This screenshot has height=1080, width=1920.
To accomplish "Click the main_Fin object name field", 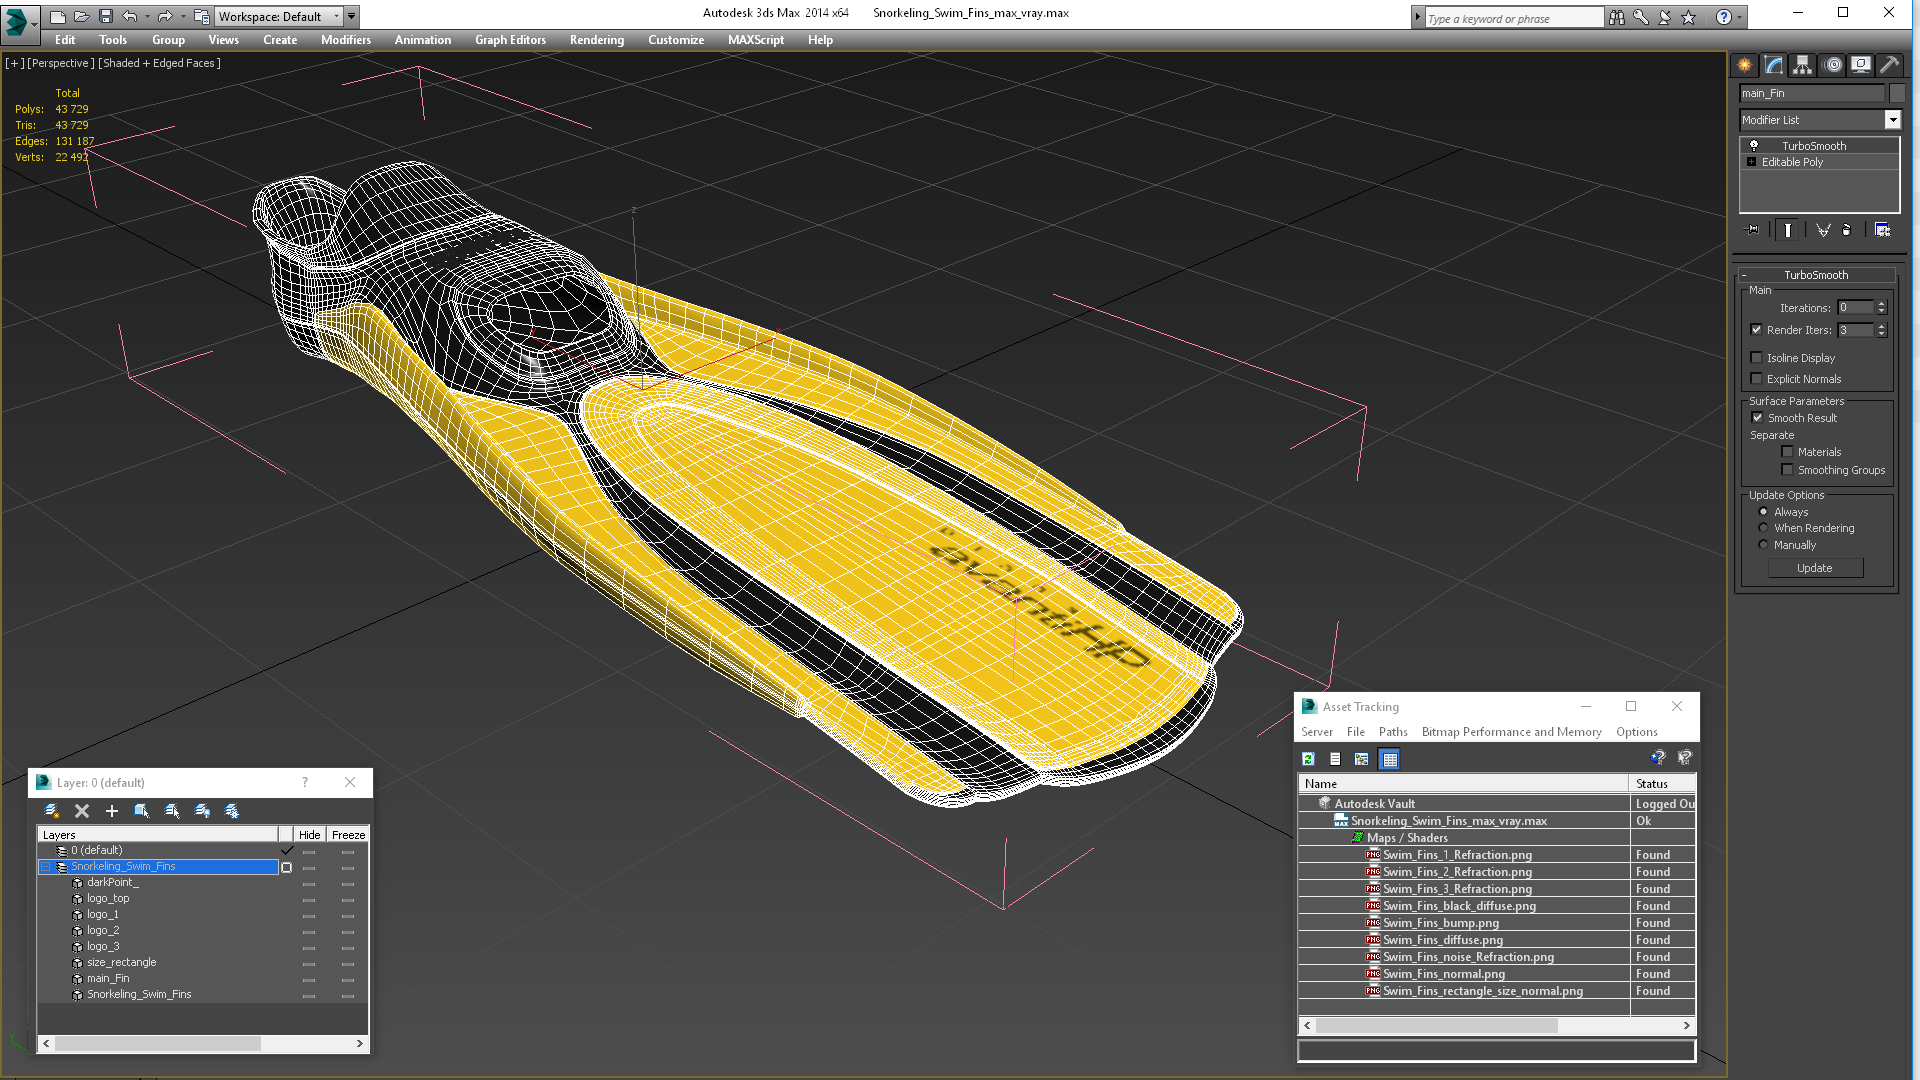I will (x=1810, y=93).
